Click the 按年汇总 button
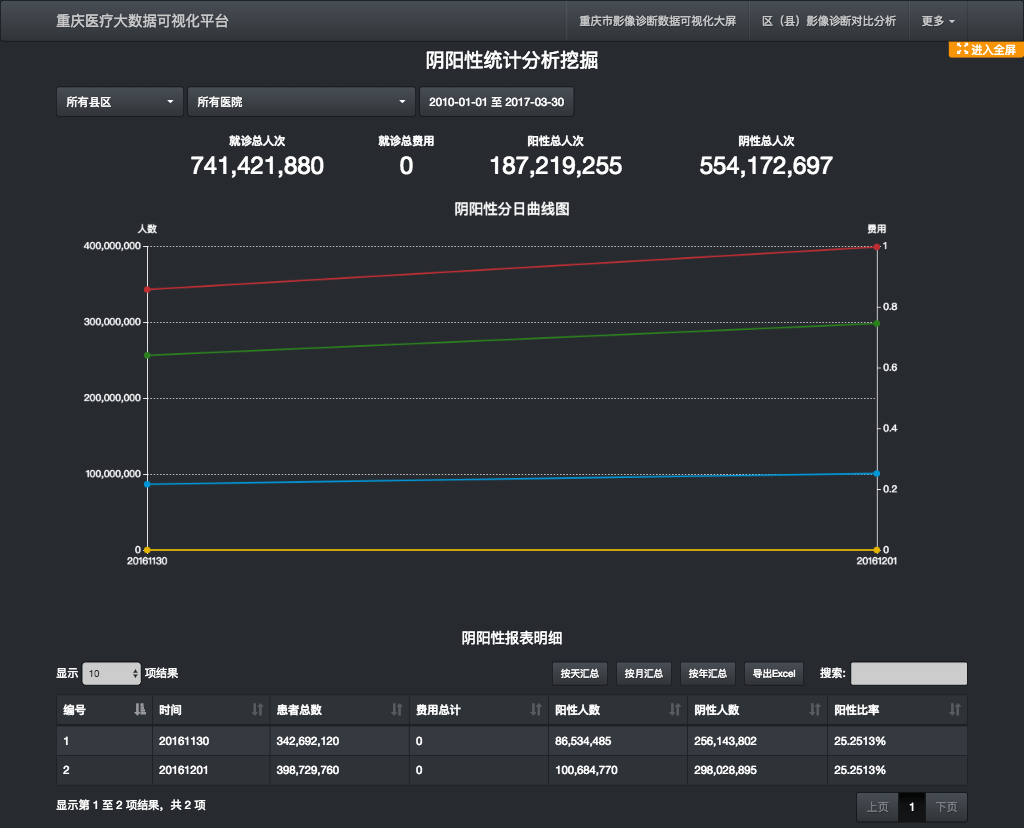This screenshot has width=1024, height=828. [708, 674]
